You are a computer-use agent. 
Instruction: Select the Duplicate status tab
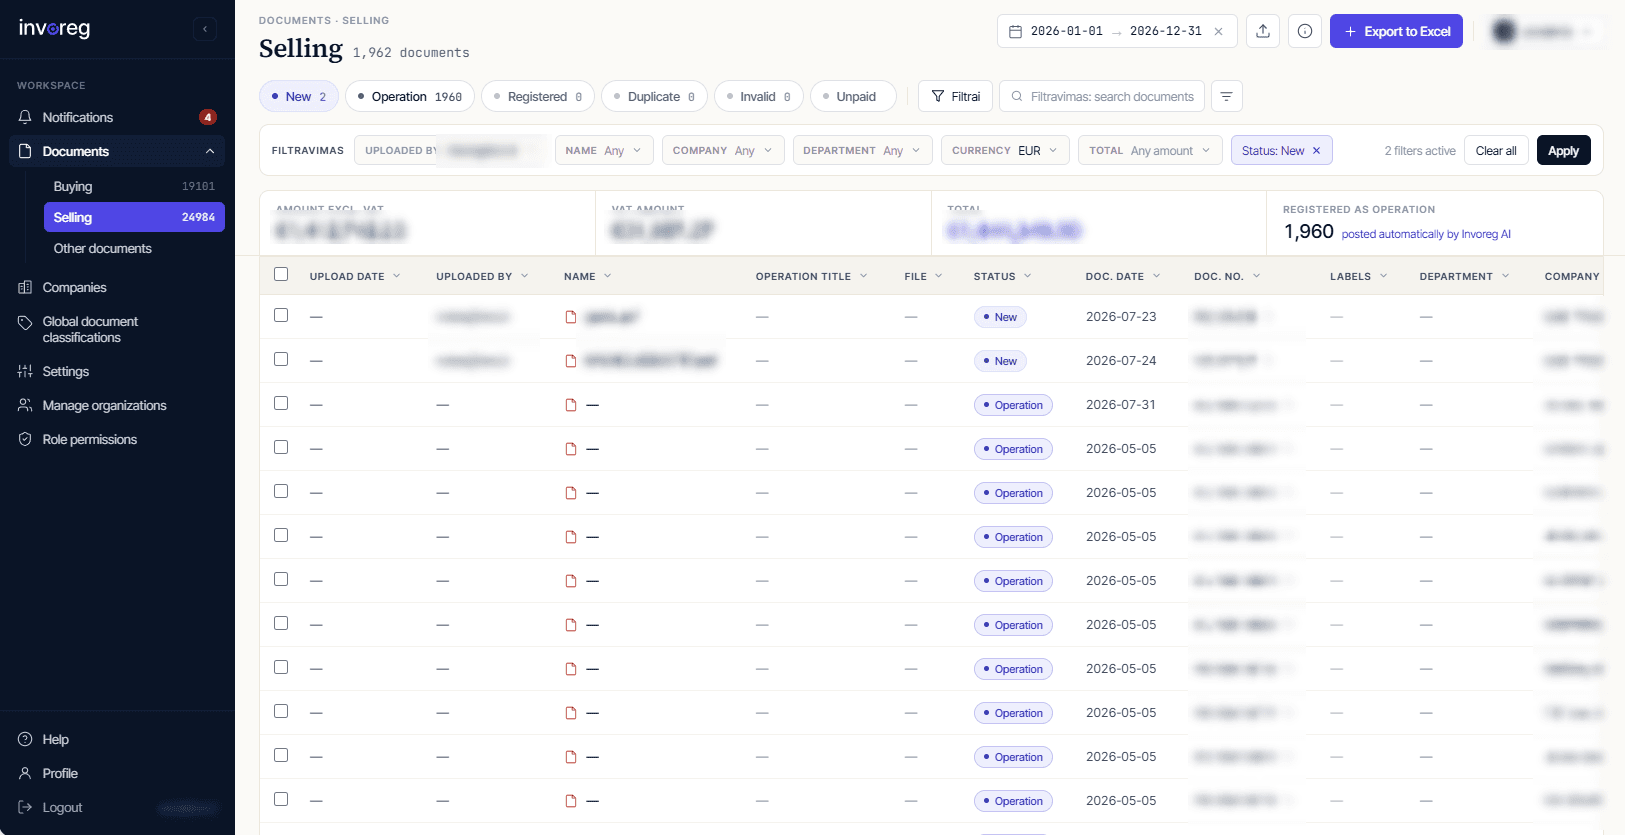654,96
